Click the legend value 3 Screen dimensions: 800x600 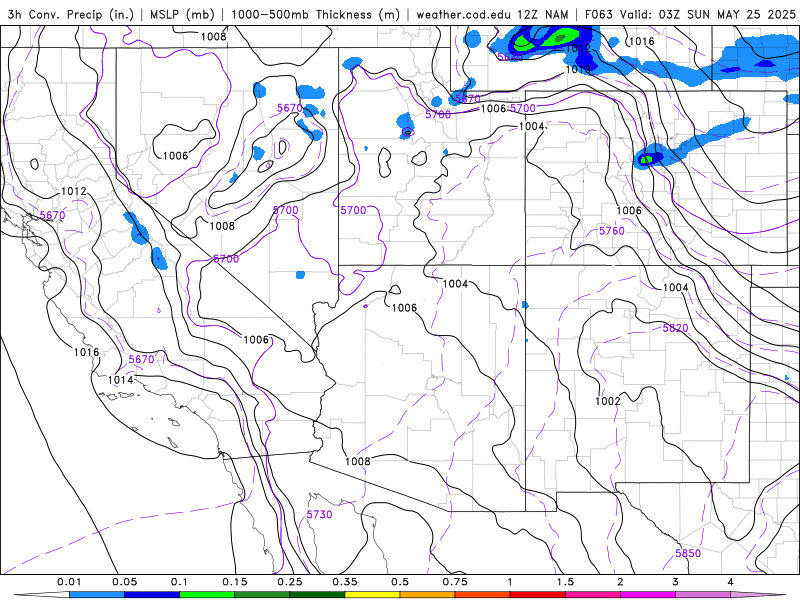[x=675, y=582]
